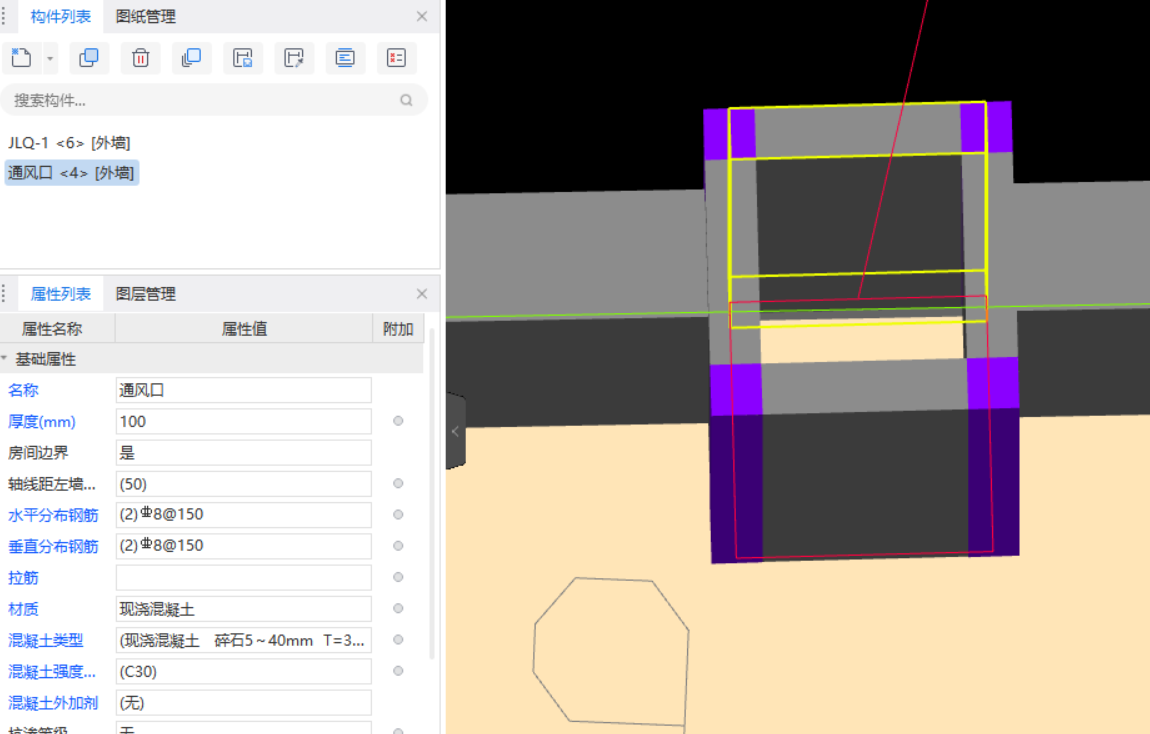This screenshot has width=1150, height=734.
Task: Click the 厚度(mm) property name link
Action: pos(42,422)
